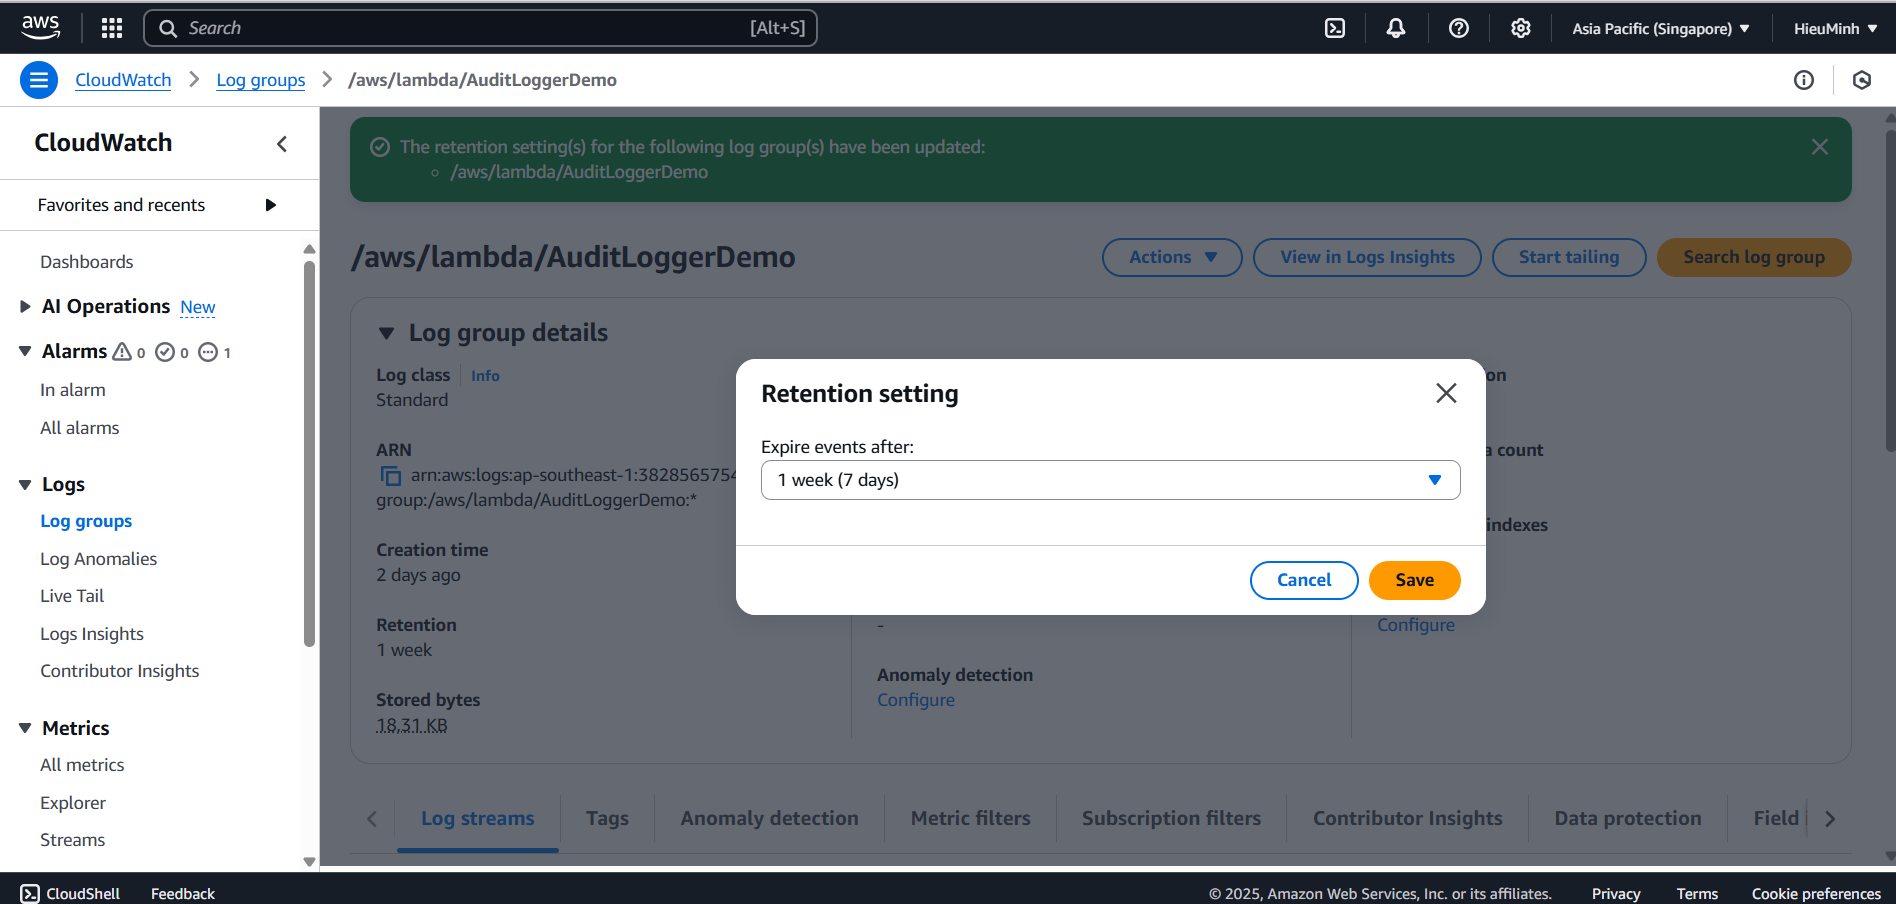Open Contributor Insights in the sidebar
This screenshot has width=1896, height=904.
[x=120, y=671]
